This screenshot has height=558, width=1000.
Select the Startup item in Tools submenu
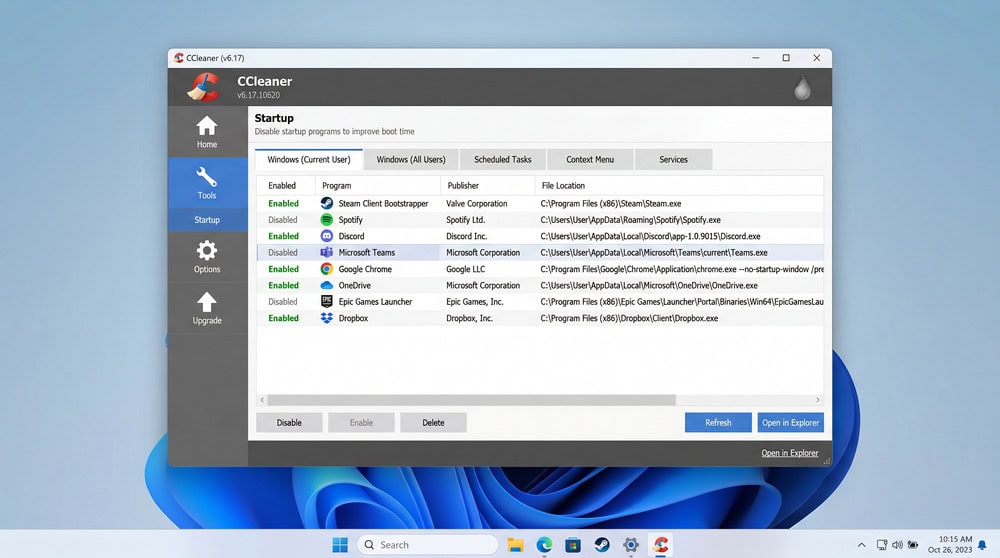coord(207,219)
